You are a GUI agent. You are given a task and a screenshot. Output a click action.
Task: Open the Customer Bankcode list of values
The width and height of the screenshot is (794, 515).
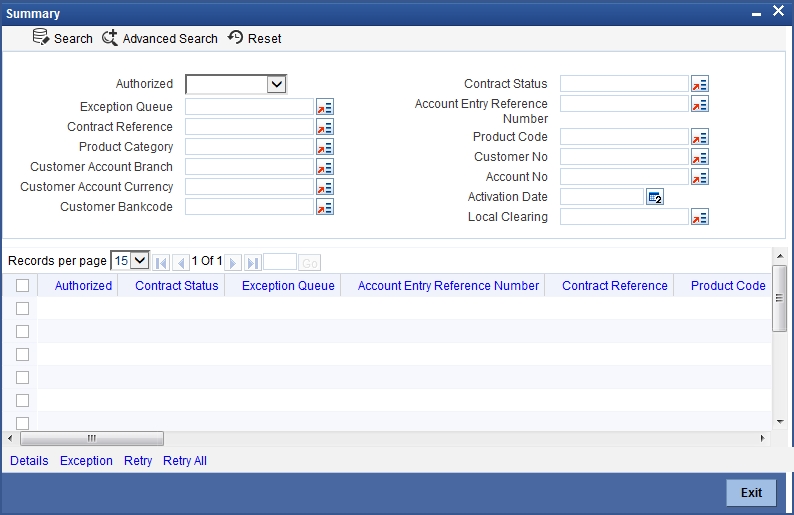(x=325, y=207)
